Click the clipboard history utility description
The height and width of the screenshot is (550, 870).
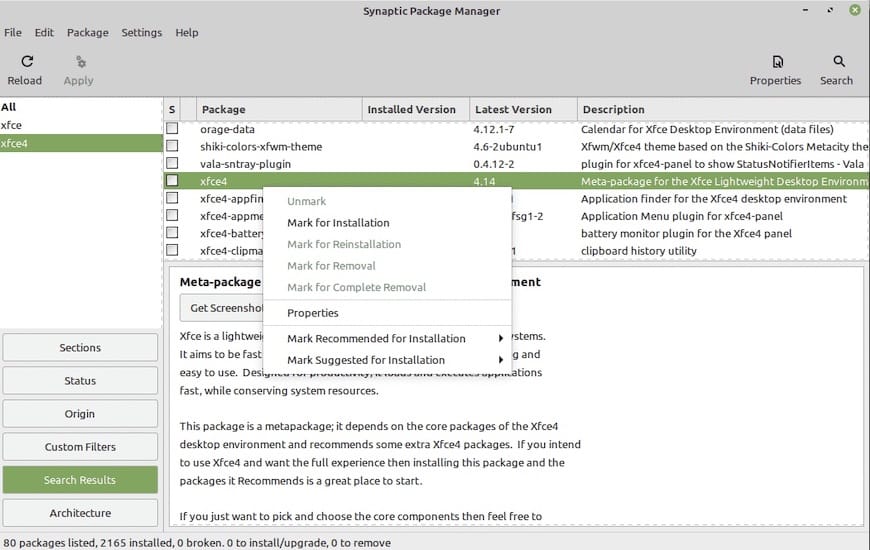(x=639, y=251)
